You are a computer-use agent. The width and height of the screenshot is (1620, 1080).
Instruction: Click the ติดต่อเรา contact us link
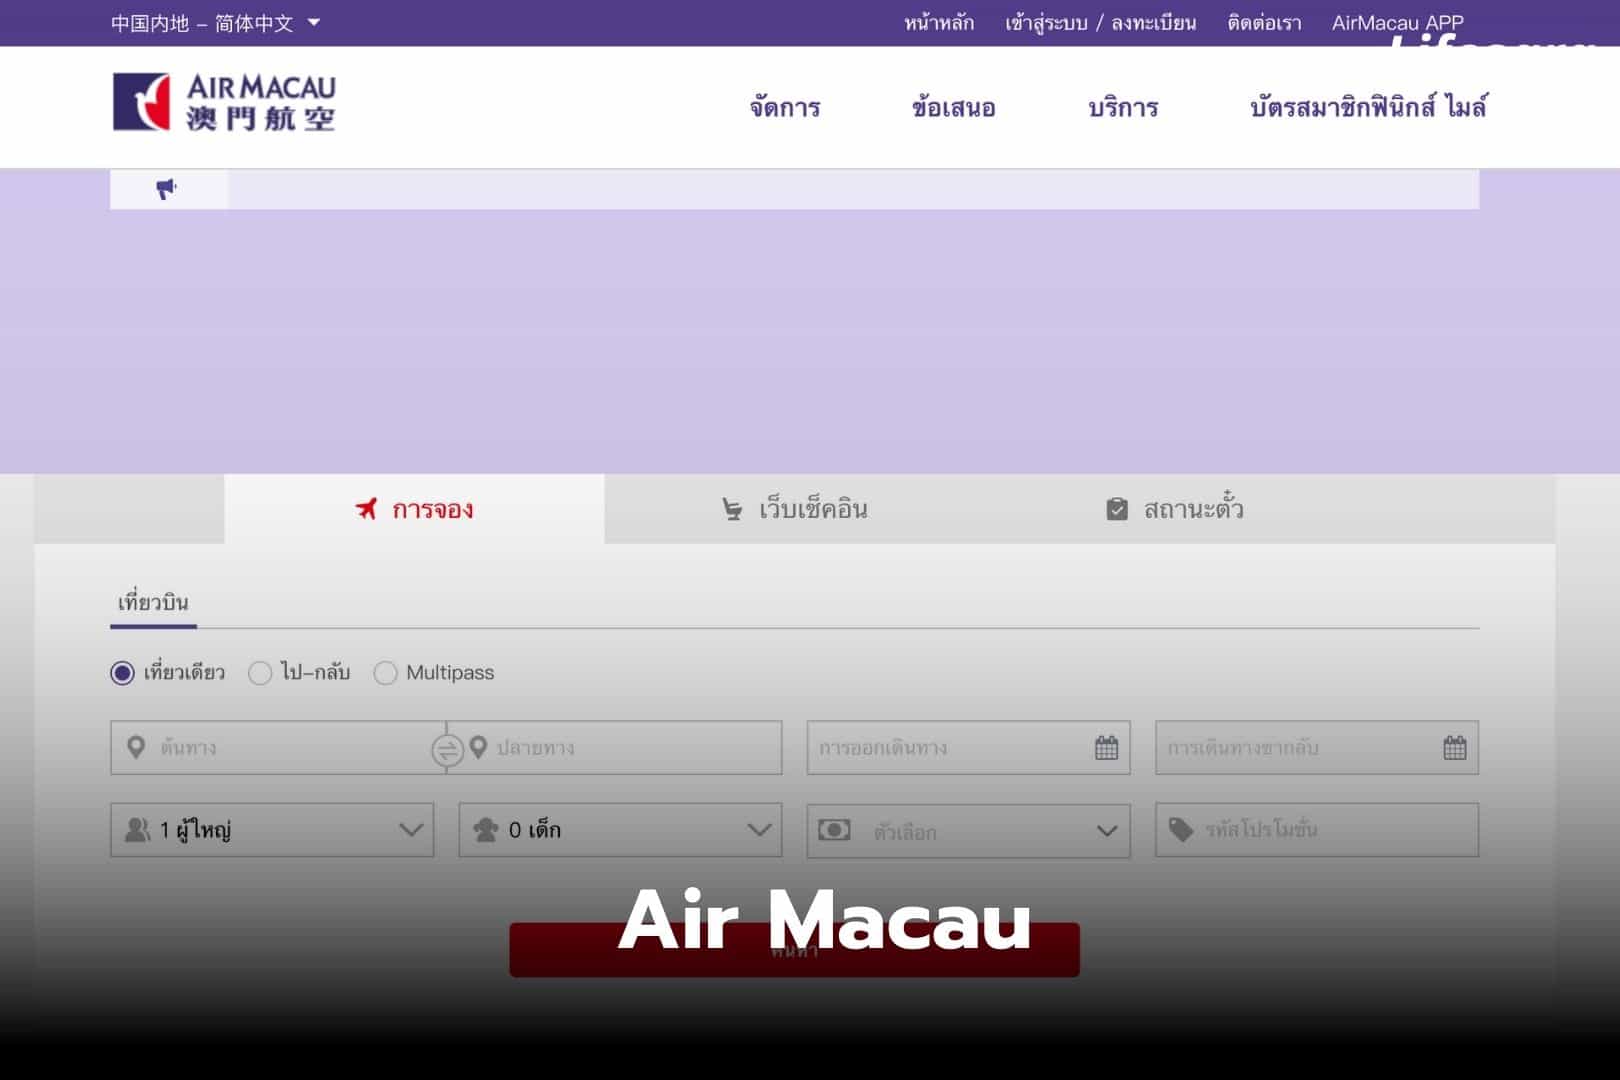[1264, 23]
